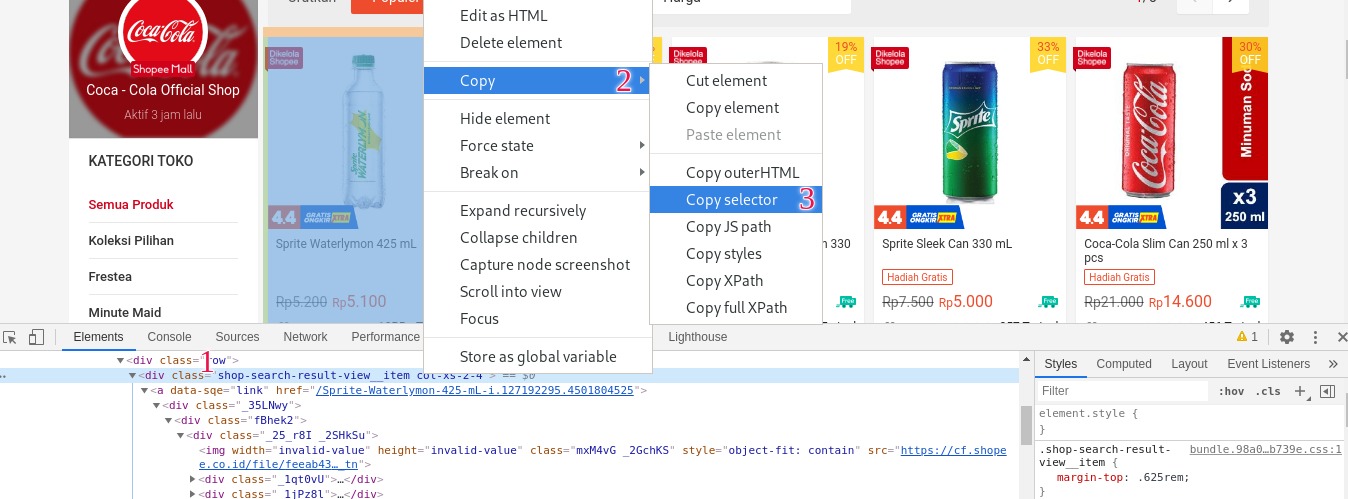This screenshot has width=1348, height=499.
Task: Click the 19% OFF discount badge
Action: click(x=846, y=54)
